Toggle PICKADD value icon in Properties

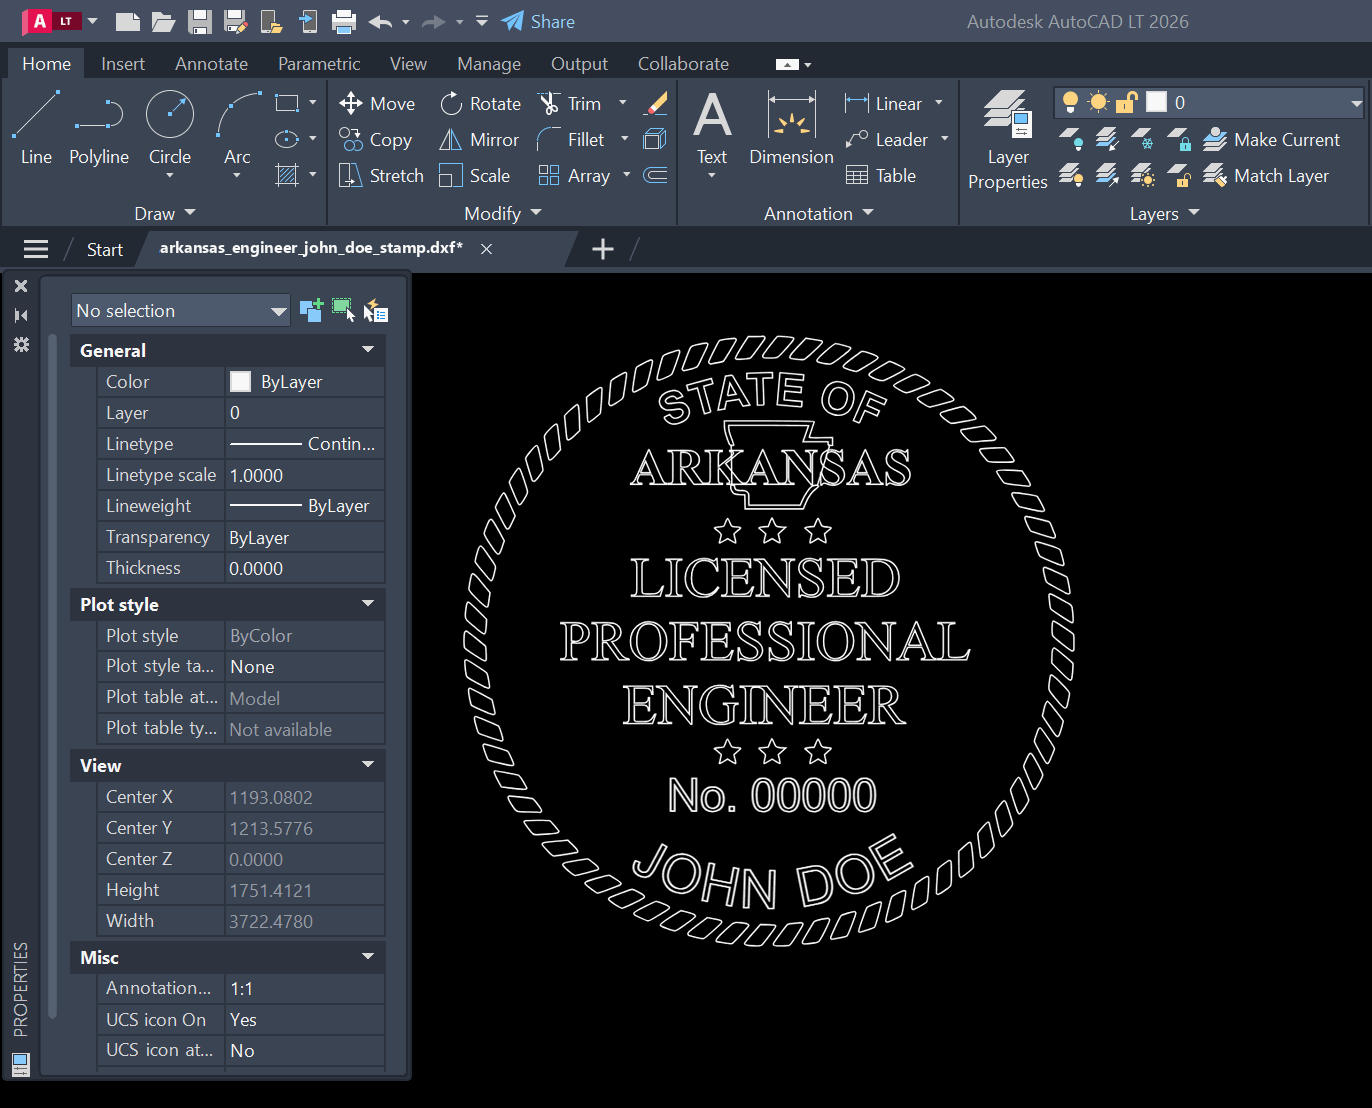311,311
